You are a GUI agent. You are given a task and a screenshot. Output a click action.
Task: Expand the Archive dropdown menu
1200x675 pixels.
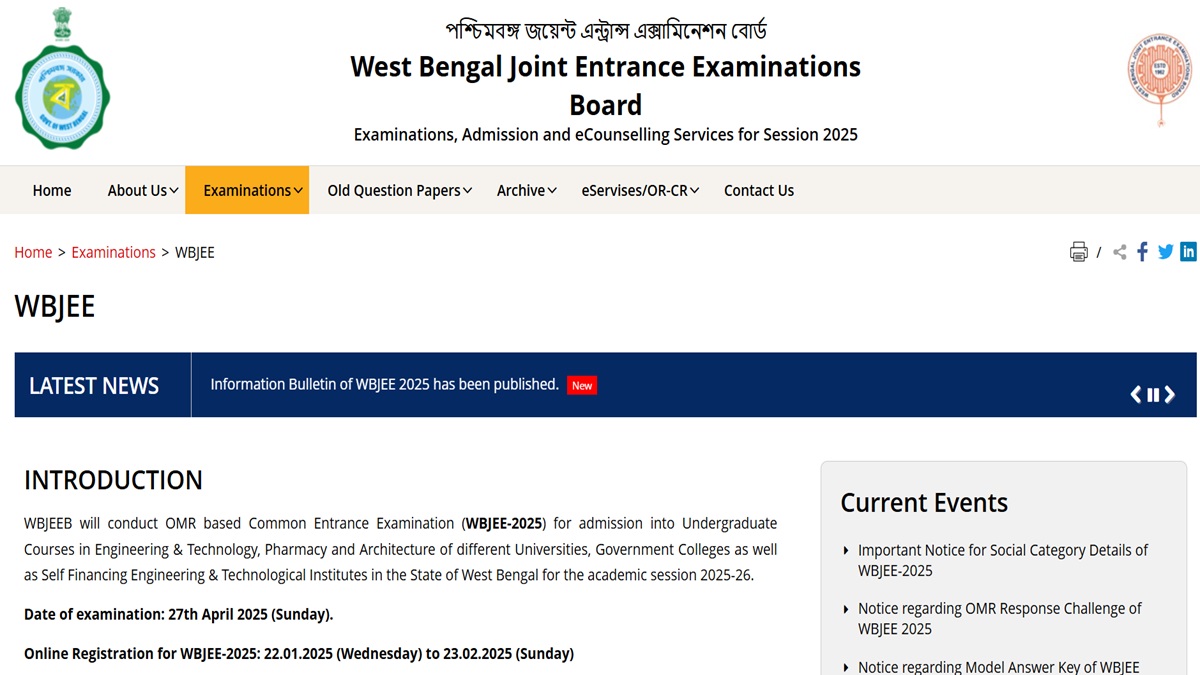[526, 190]
